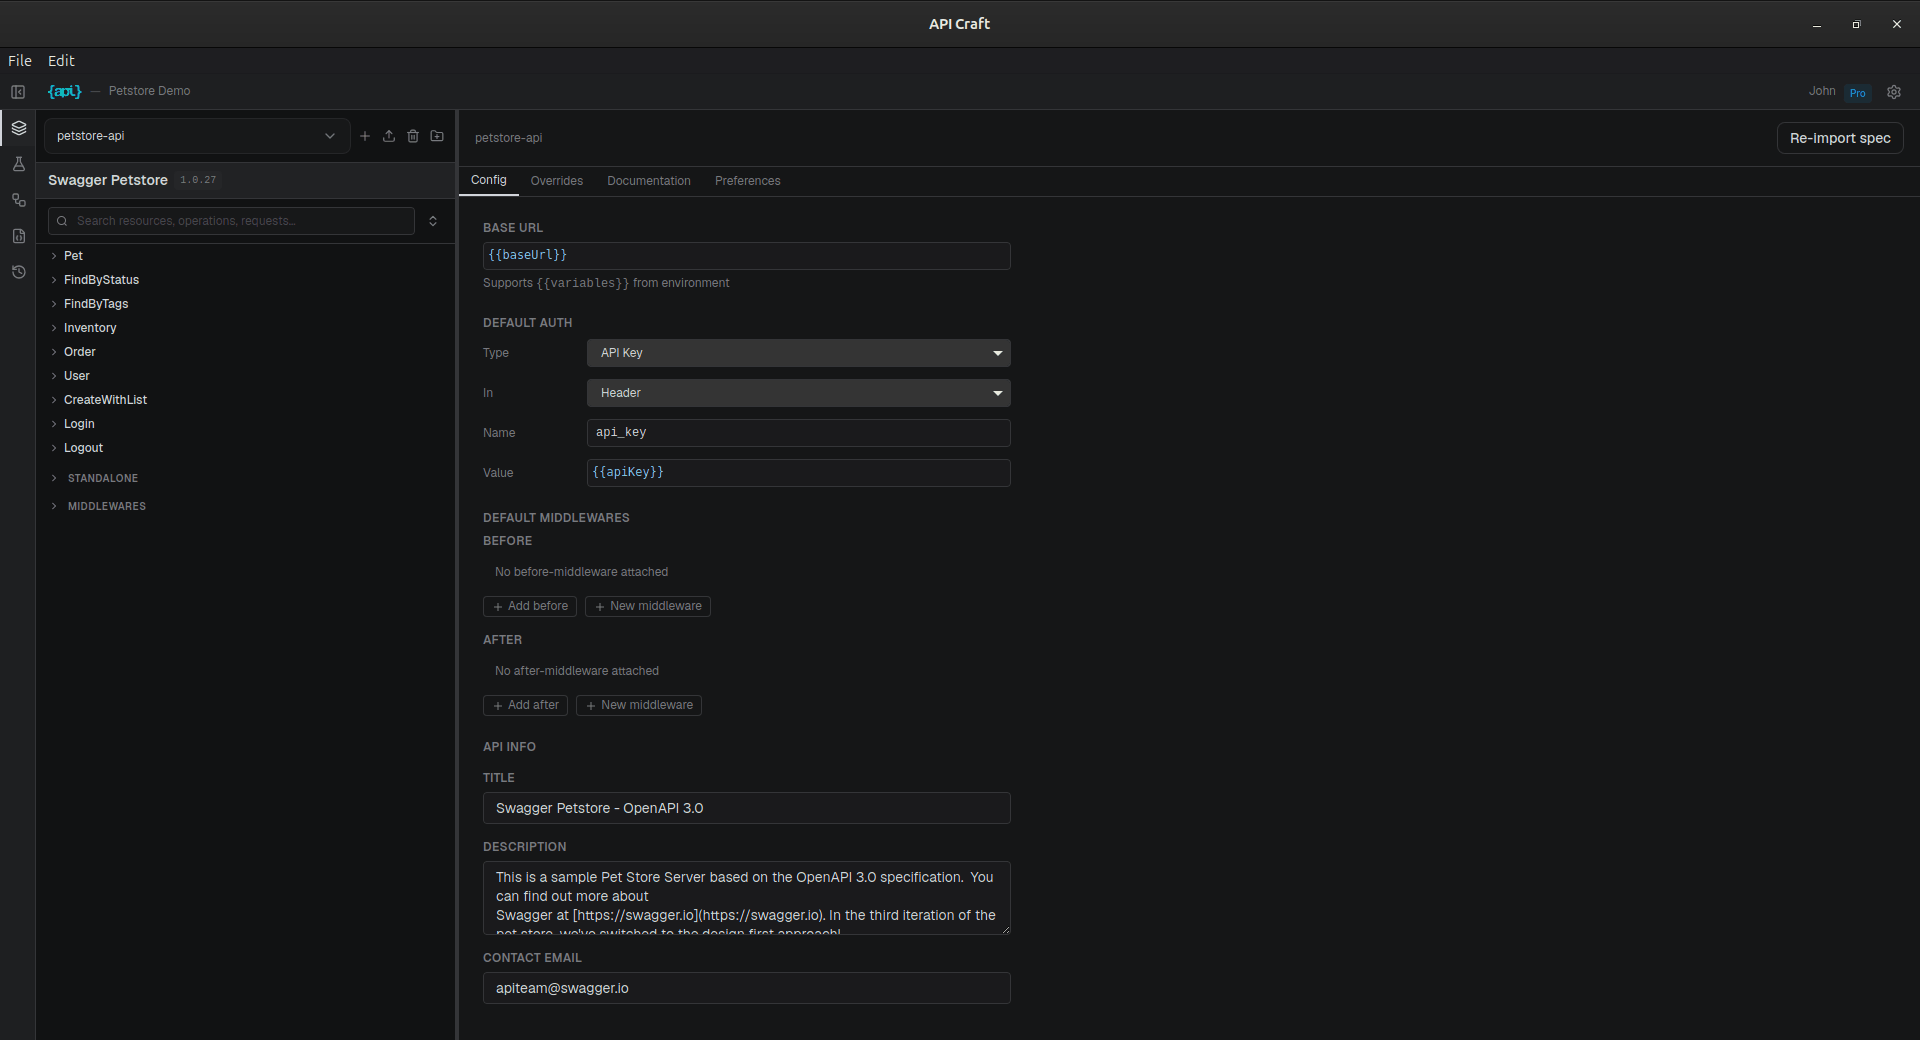Open the Edit menu
Image resolution: width=1920 pixels, height=1040 pixels.
point(61,61)
